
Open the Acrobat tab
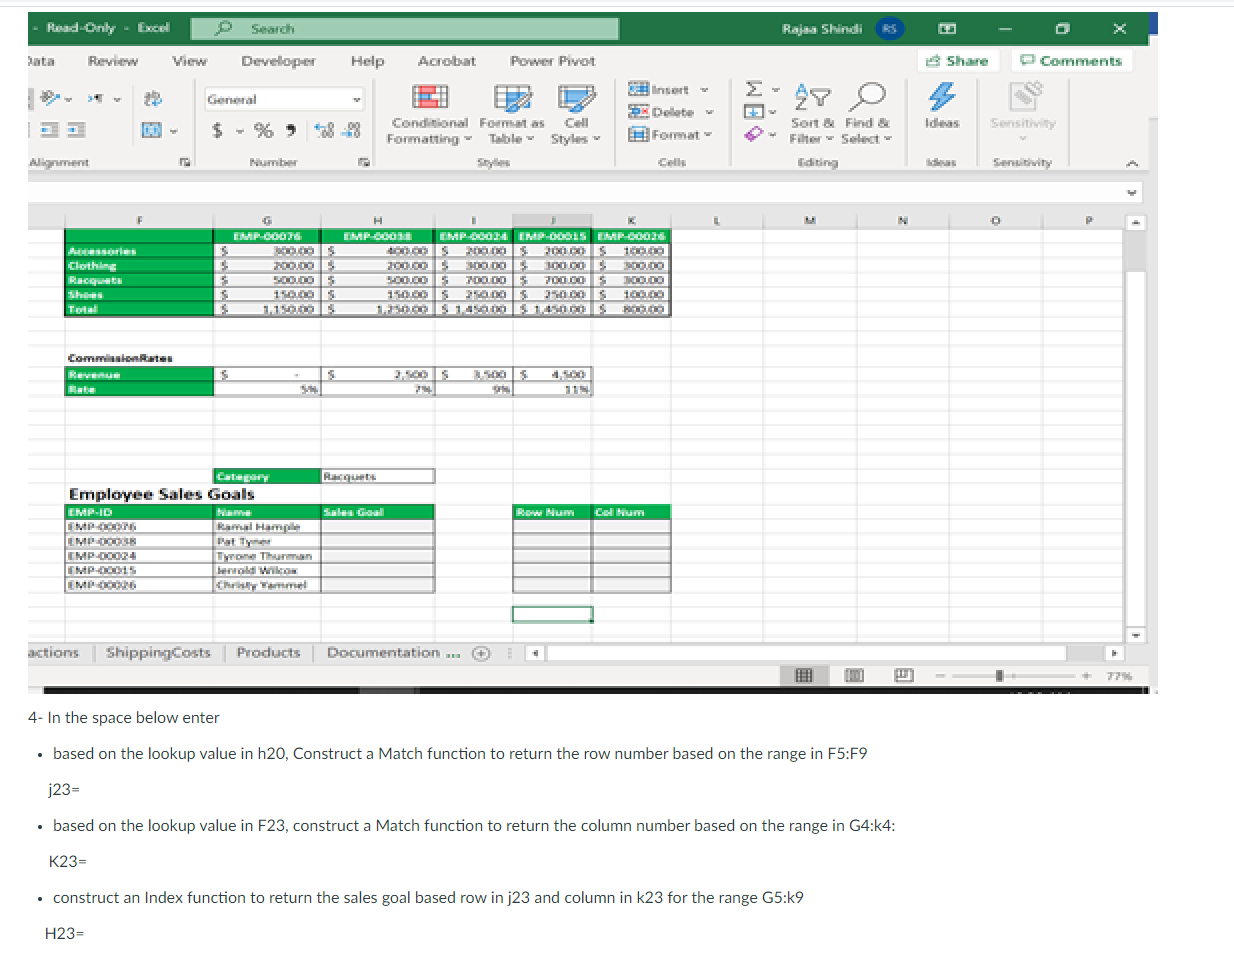447,61
